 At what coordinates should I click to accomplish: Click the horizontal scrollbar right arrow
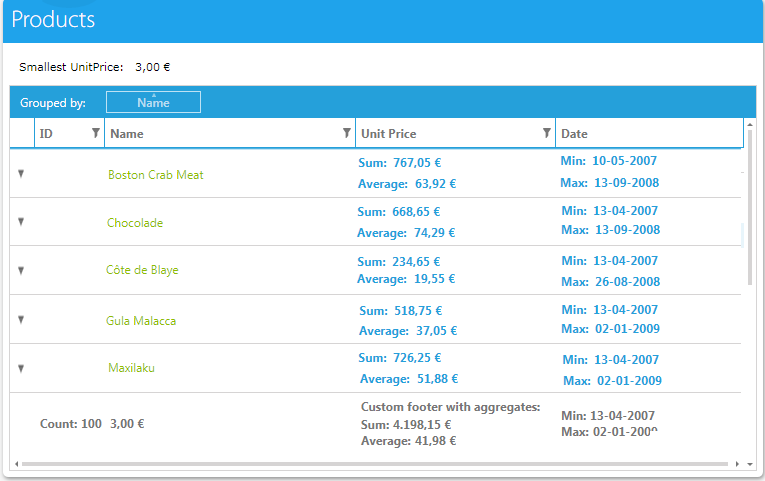click(737, 464)
